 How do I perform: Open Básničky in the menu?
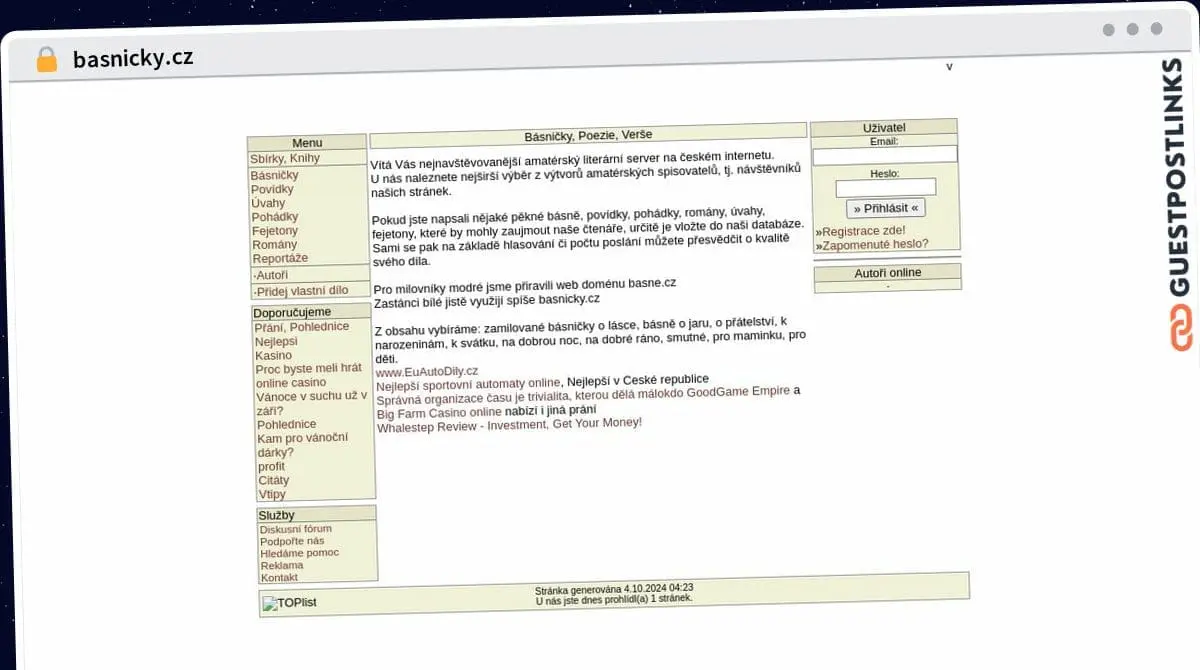pyautogui.click(x=274, y=175)
